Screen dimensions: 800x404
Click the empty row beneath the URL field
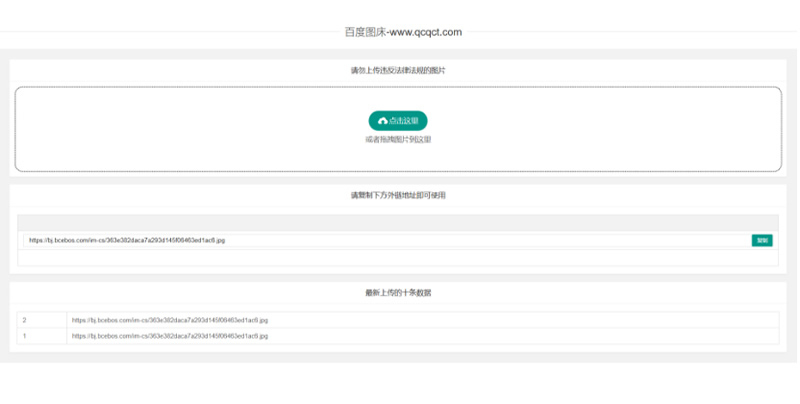pyautogui.click(x=398, y=258)
